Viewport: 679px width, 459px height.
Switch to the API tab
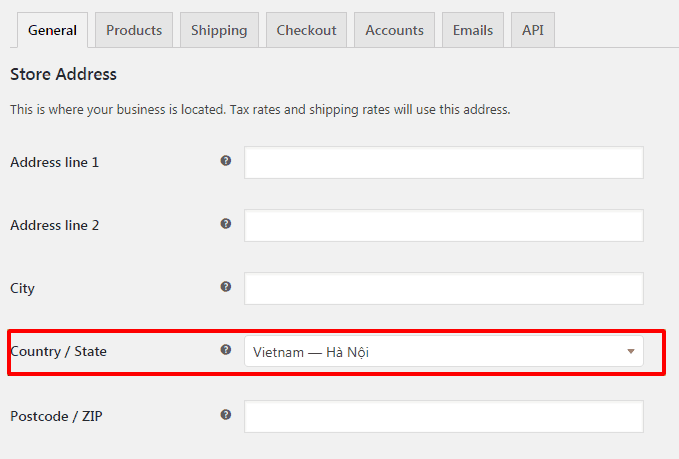click(x=533, y=30)
